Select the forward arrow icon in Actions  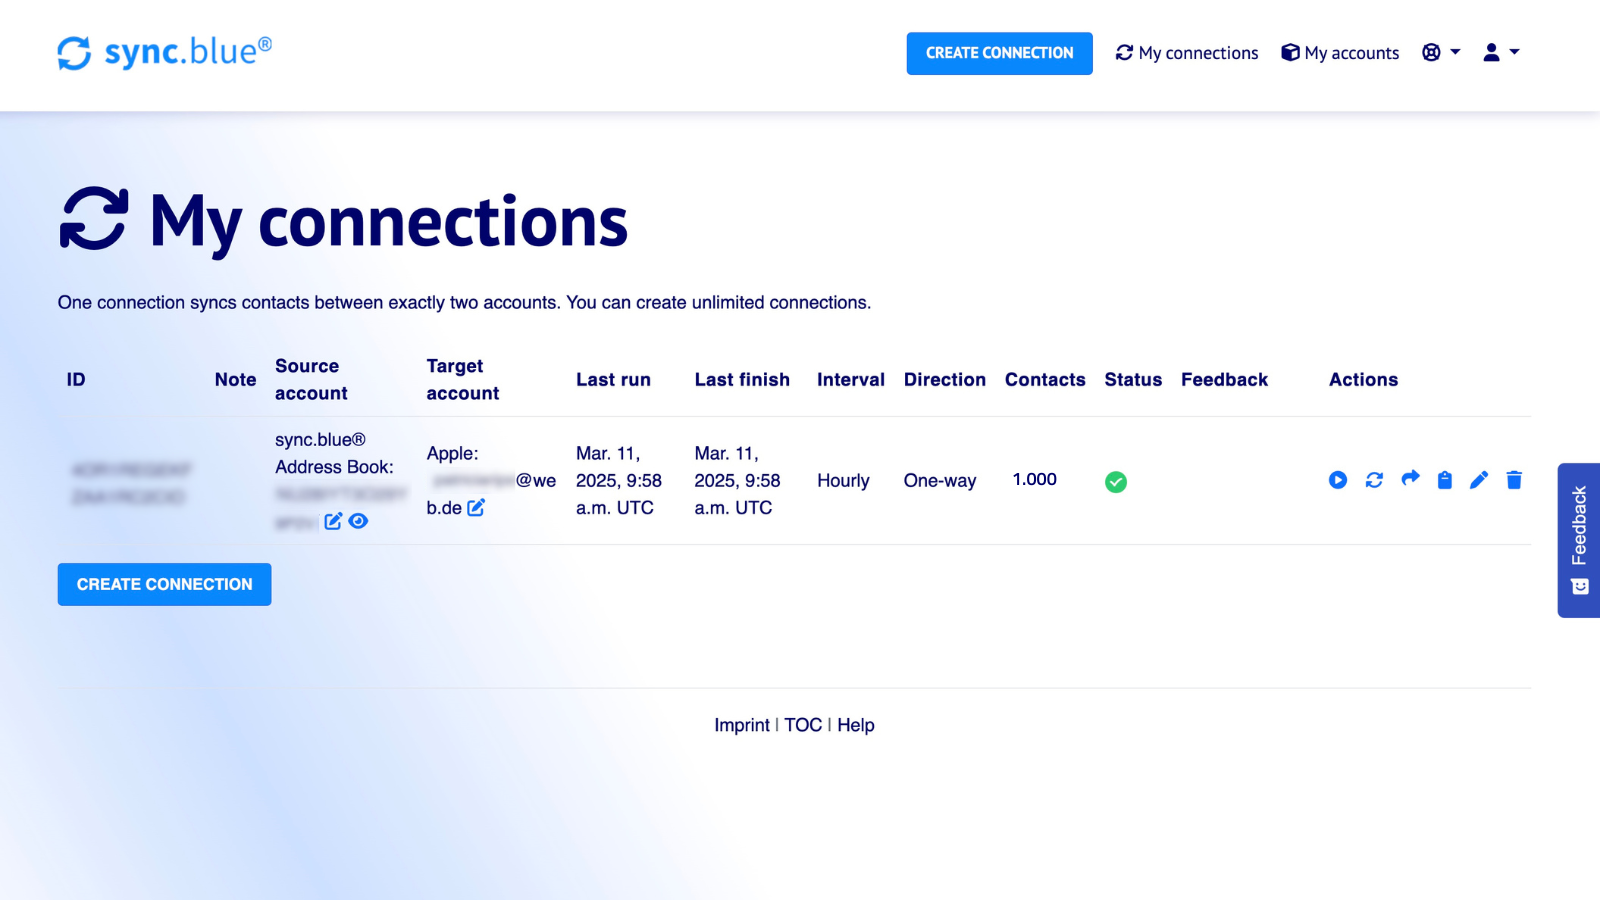(x=1409, y=480)
